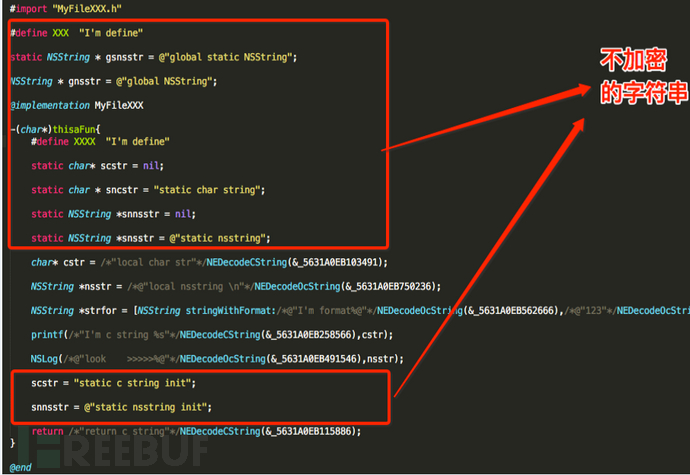Click the NSLog NEDecodeOcString line
The image size is (690, 475).
(217, 359)
